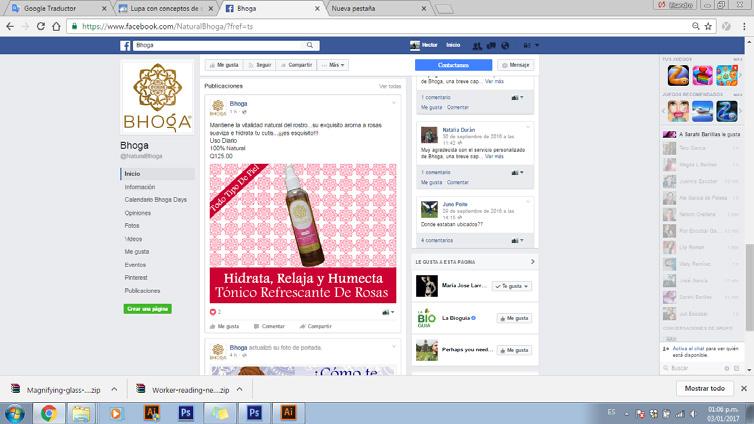
Task: Click the search magnifier in Facebook search box
Action: pyautogui.click(x=310, y=45)
